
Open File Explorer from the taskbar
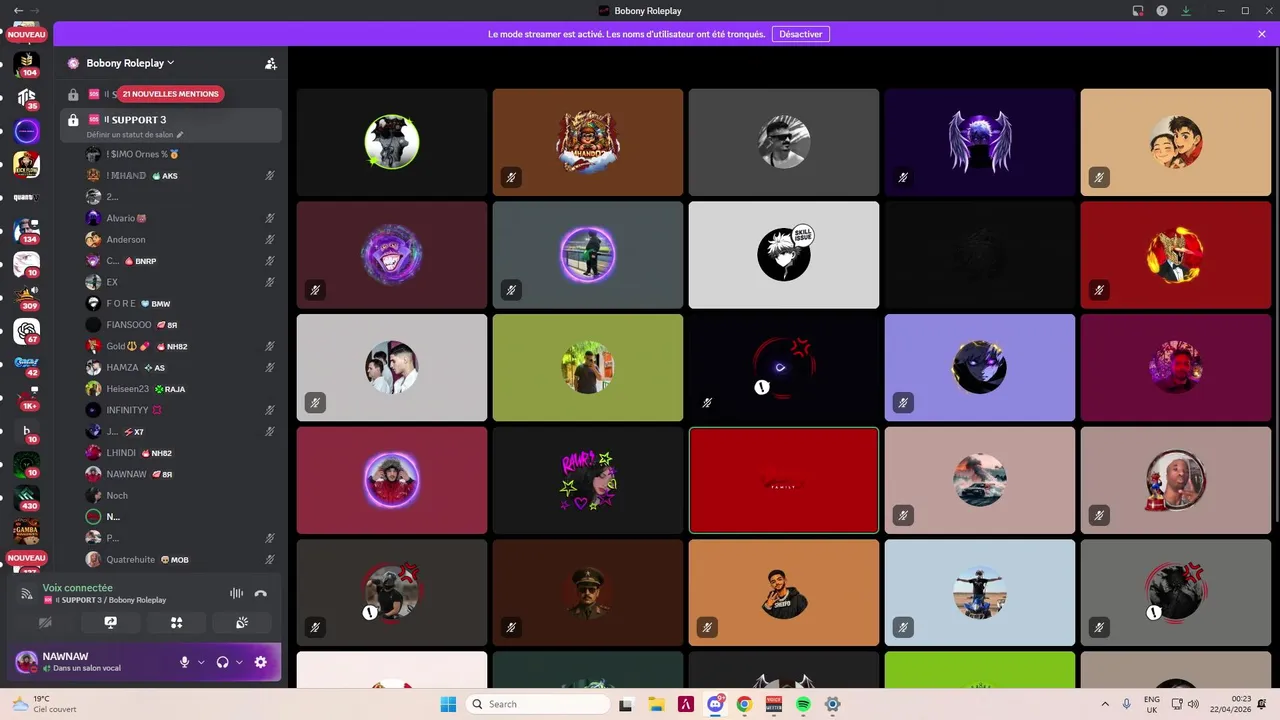[x=656, y=704]
